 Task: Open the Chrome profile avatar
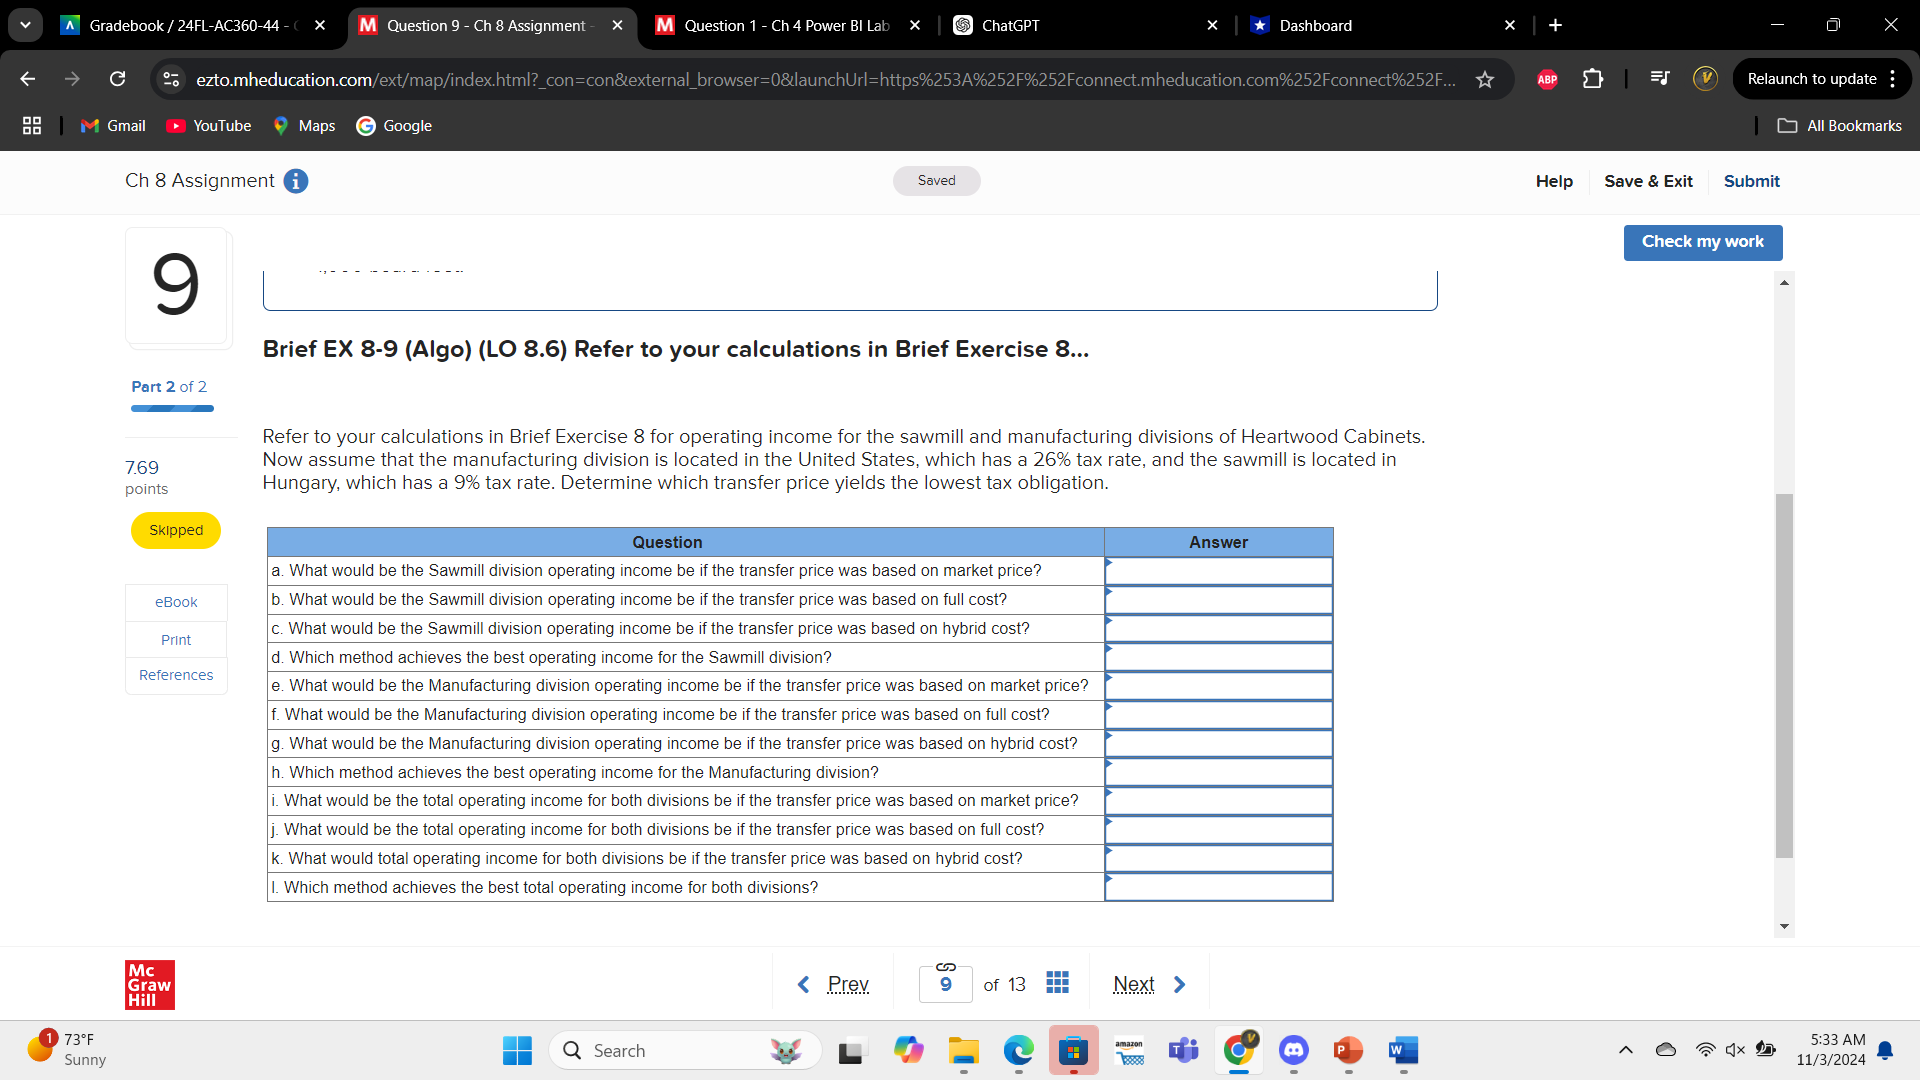(1705, 78)
